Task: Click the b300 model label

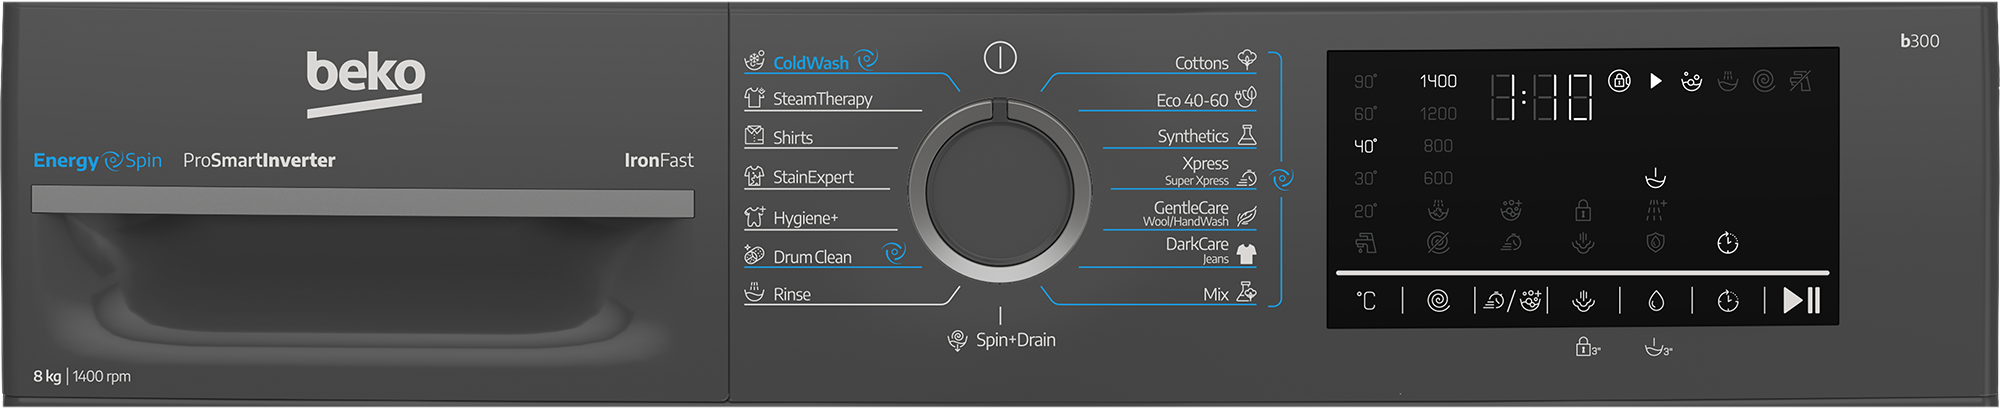Action: 1920,41
